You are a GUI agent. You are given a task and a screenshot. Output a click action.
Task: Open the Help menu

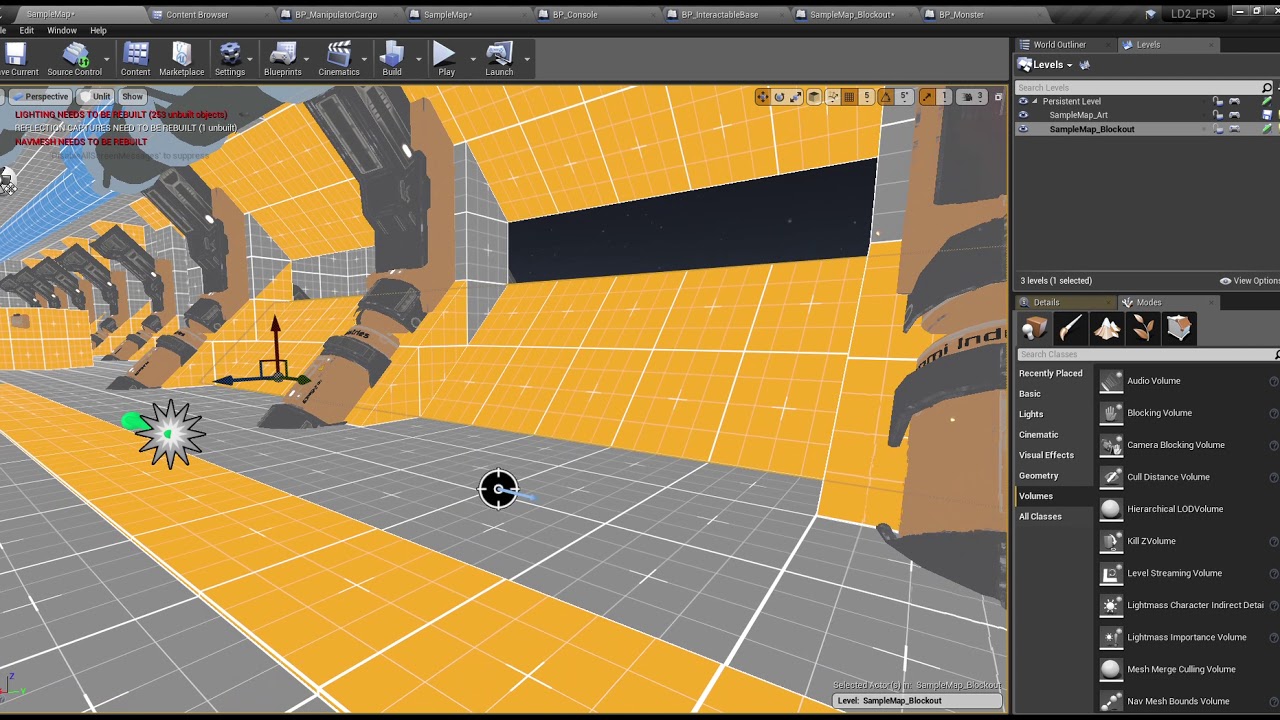pyautogui.click(x=98, y=30)
